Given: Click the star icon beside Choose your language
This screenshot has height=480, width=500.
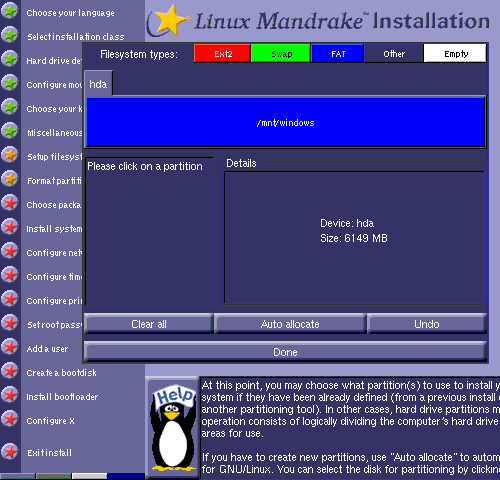Looking at the screenshot, I should (x=10, y=11).
